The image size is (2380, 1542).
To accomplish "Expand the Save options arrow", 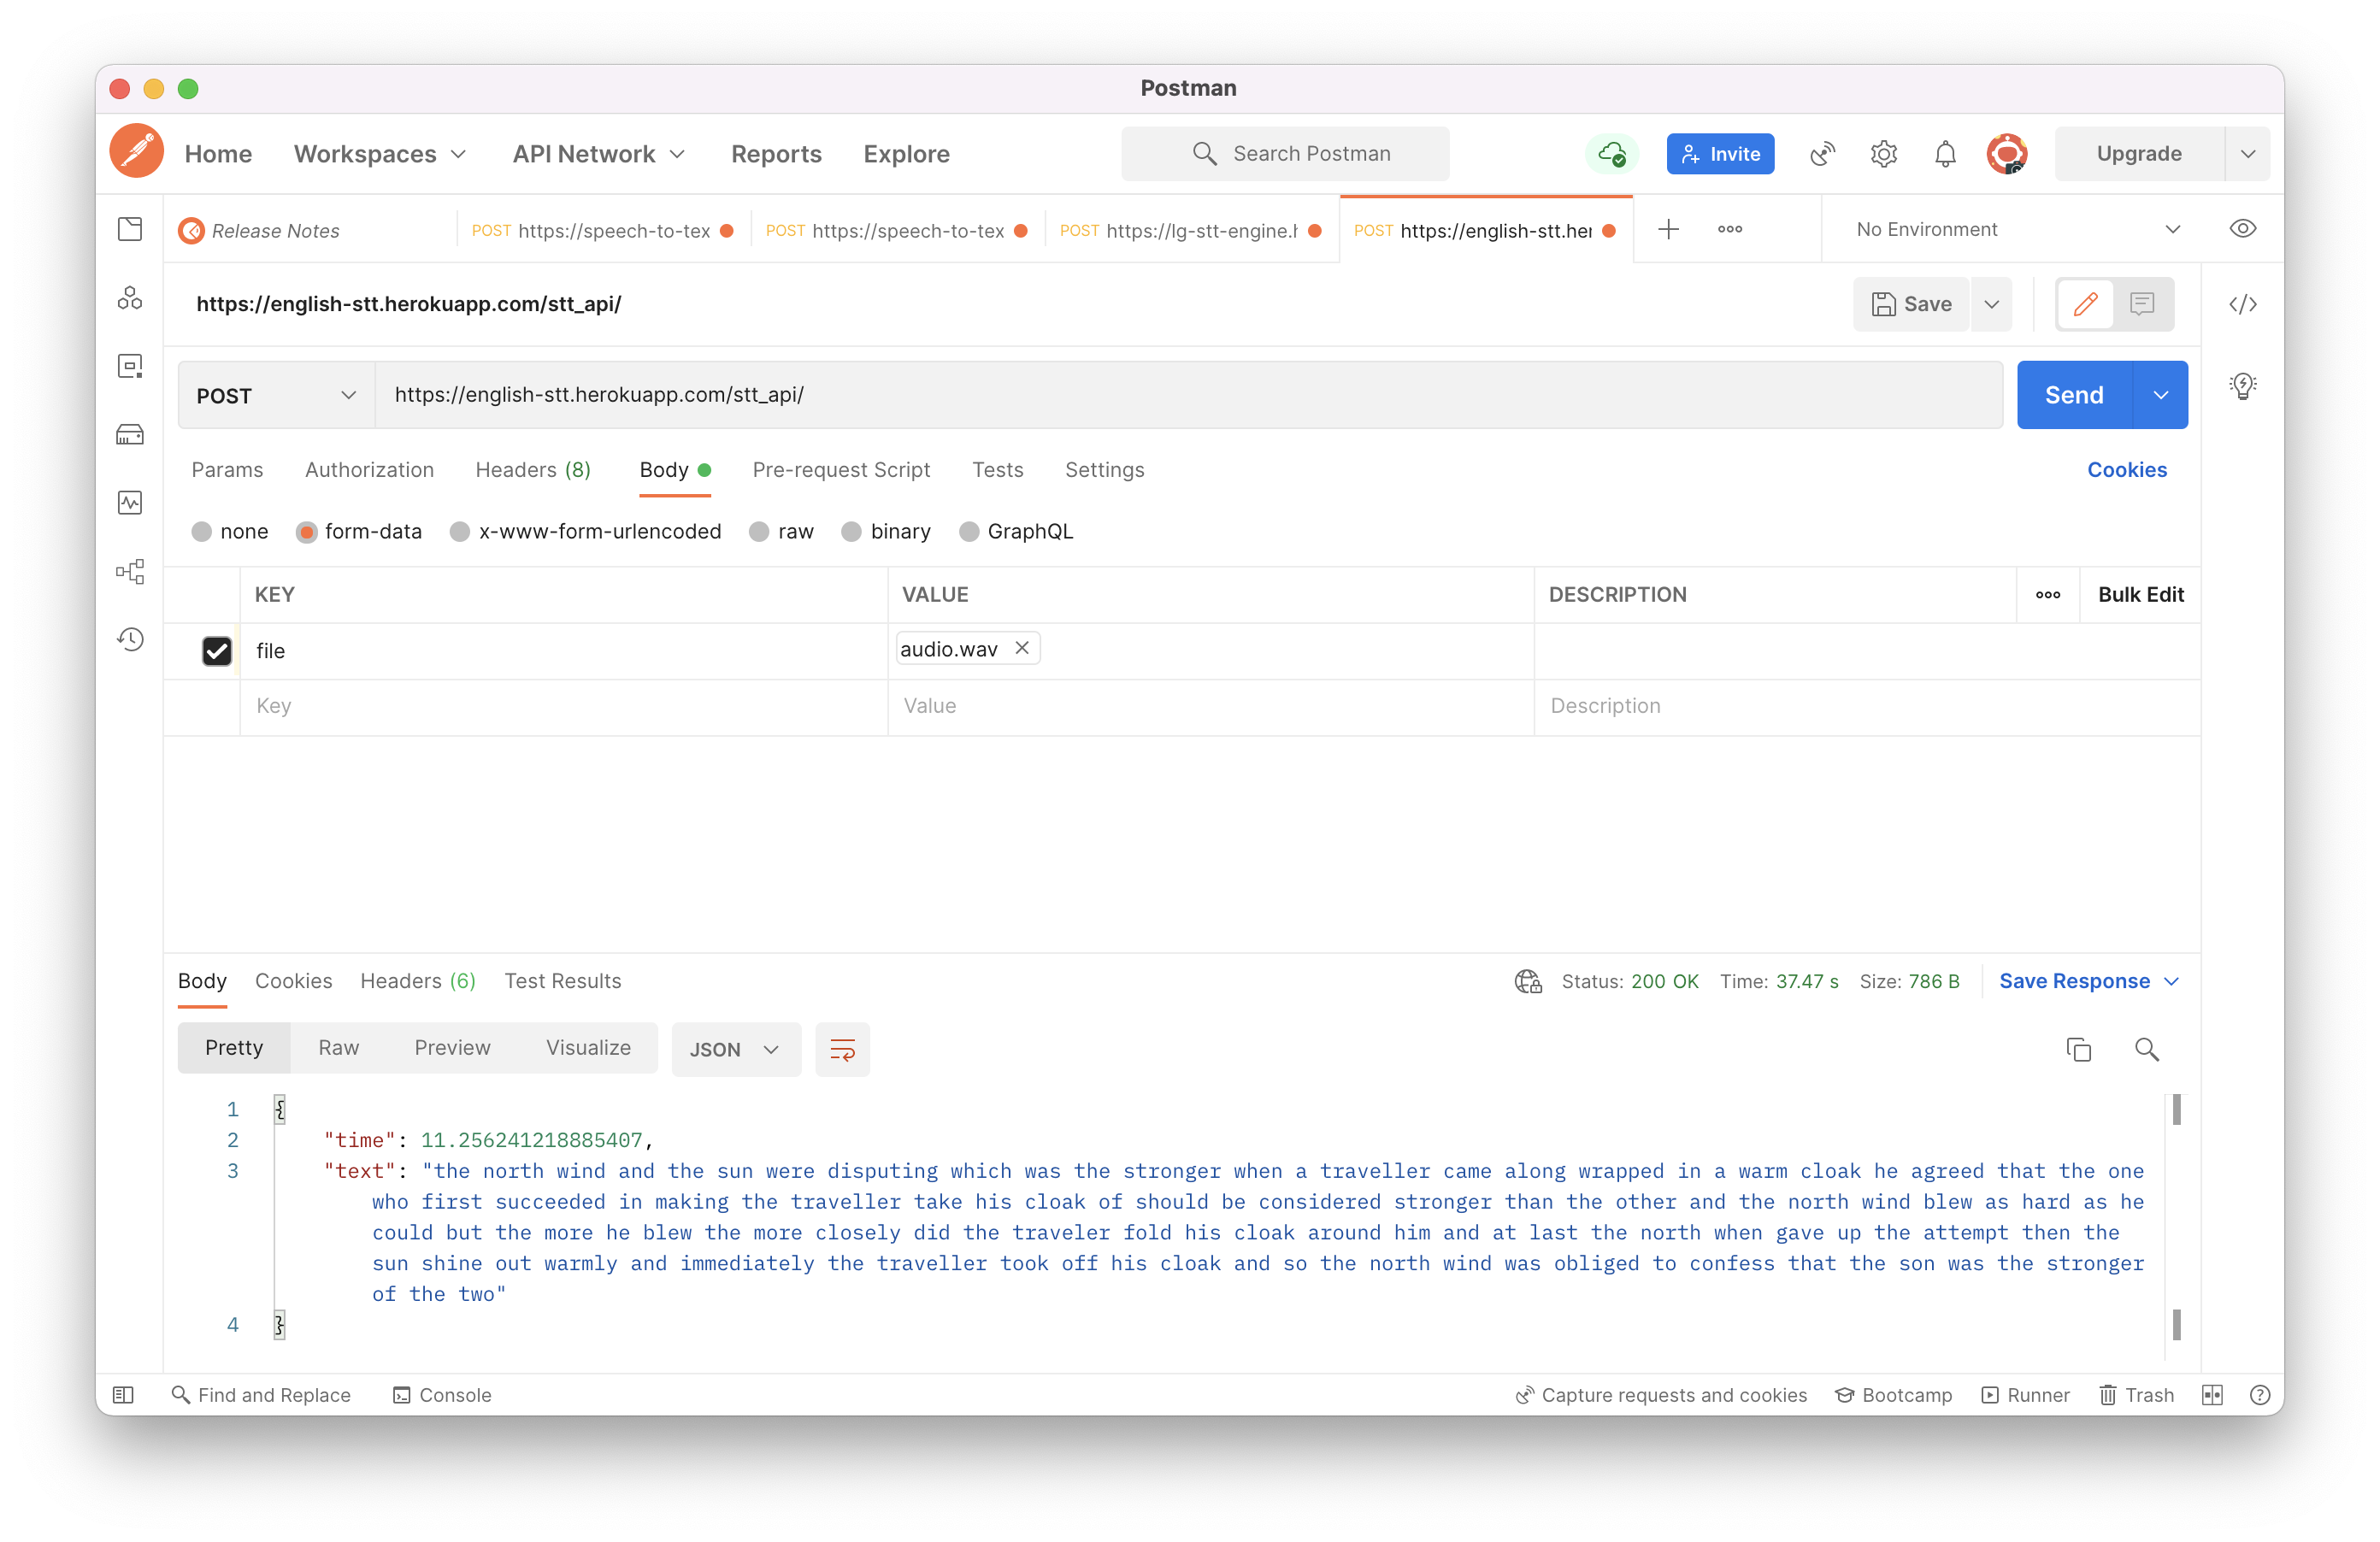I will tap(1991, 304).
